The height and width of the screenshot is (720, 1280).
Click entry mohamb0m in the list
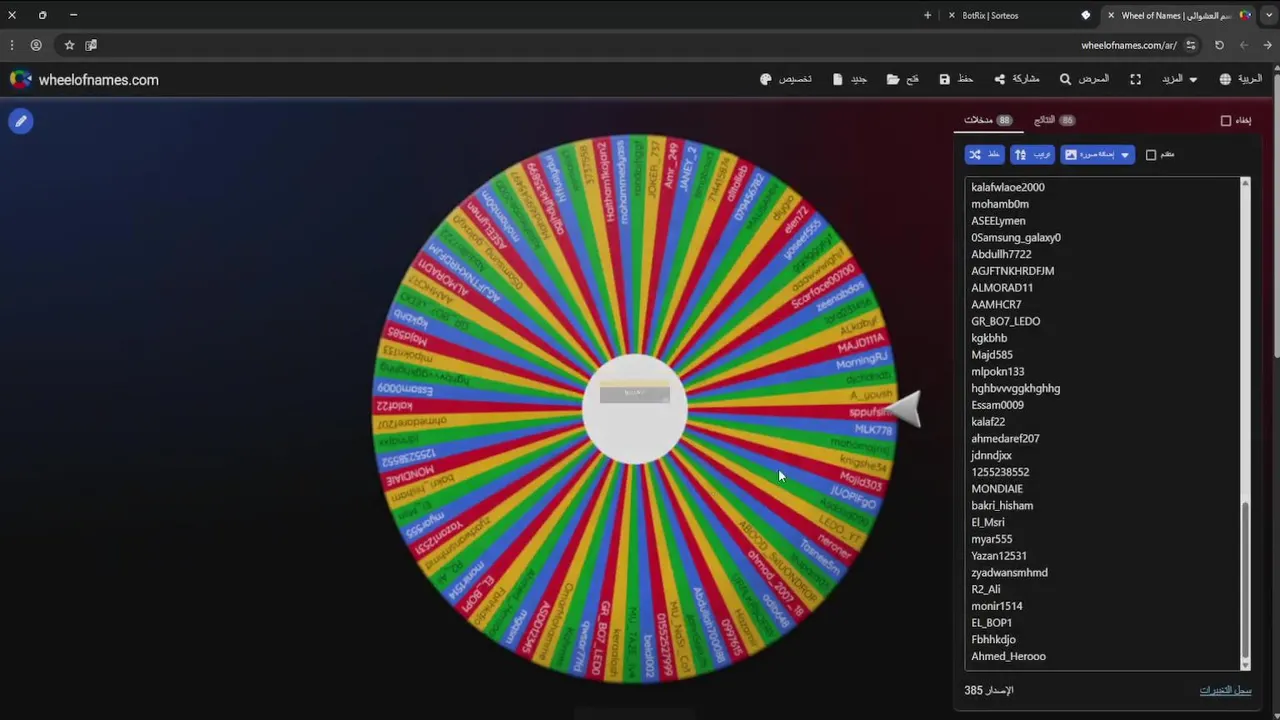[1000, 204]
